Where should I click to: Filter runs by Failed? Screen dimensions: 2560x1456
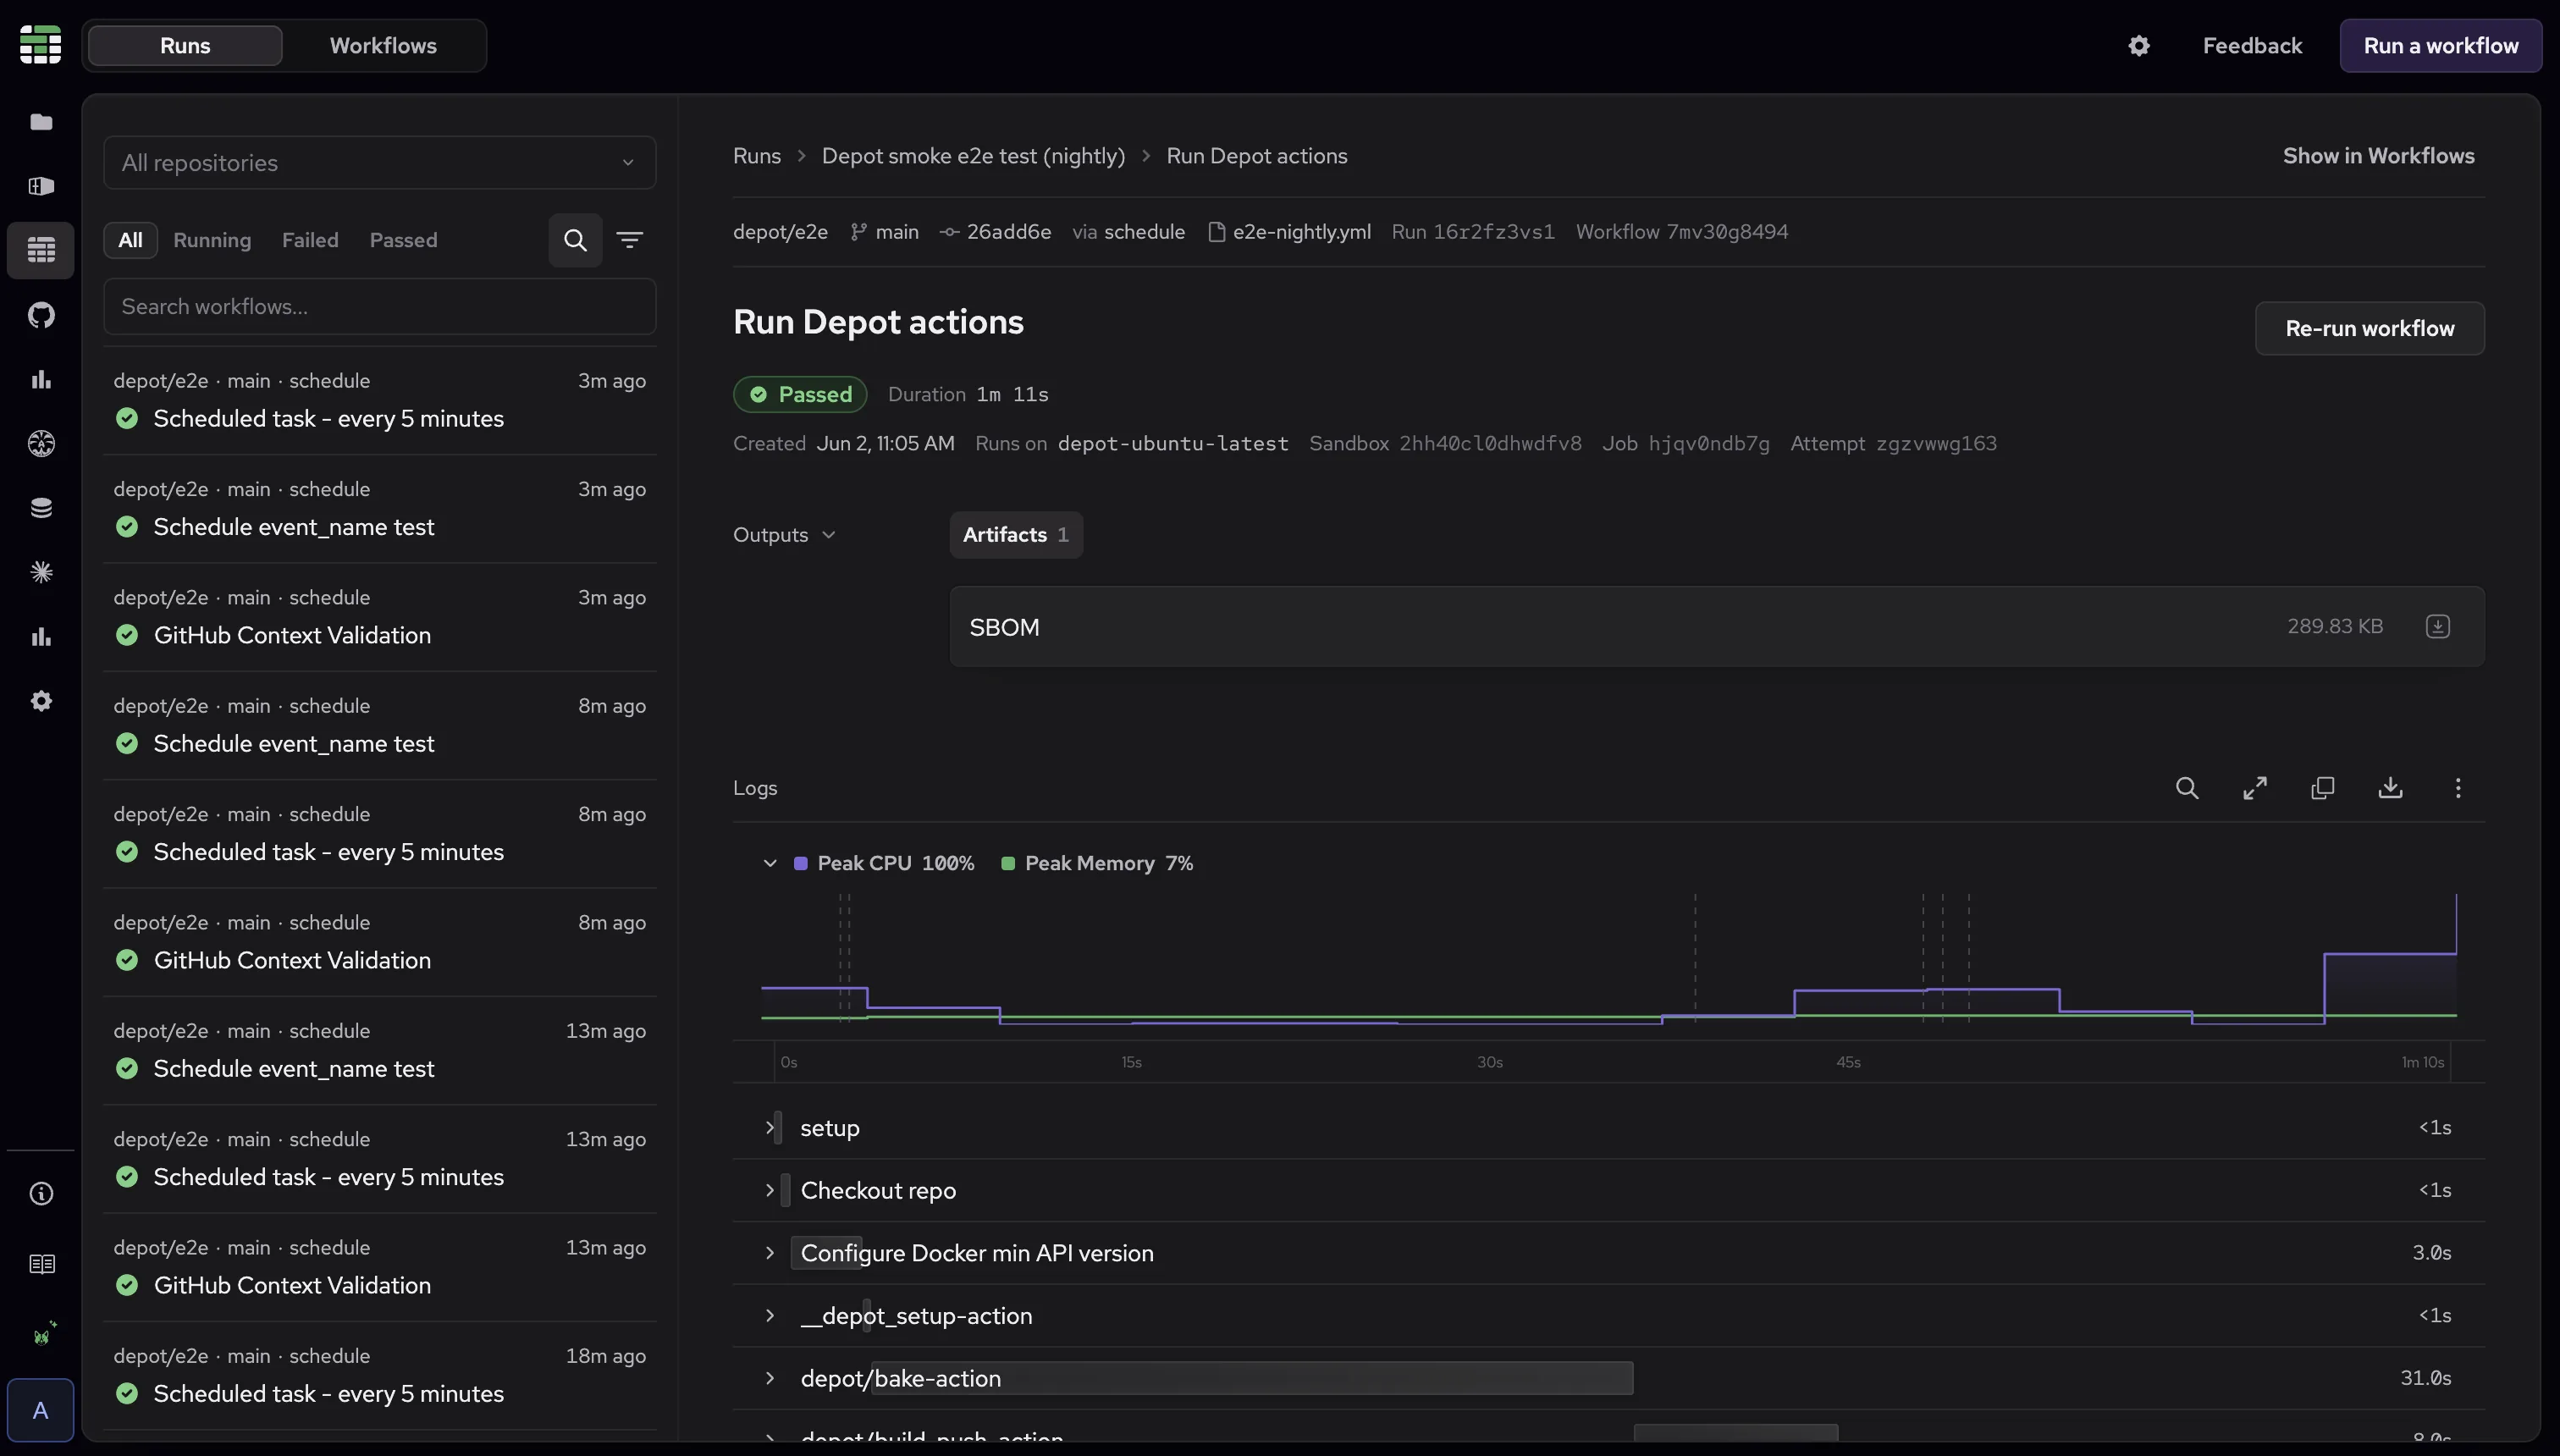pos(310,240)
